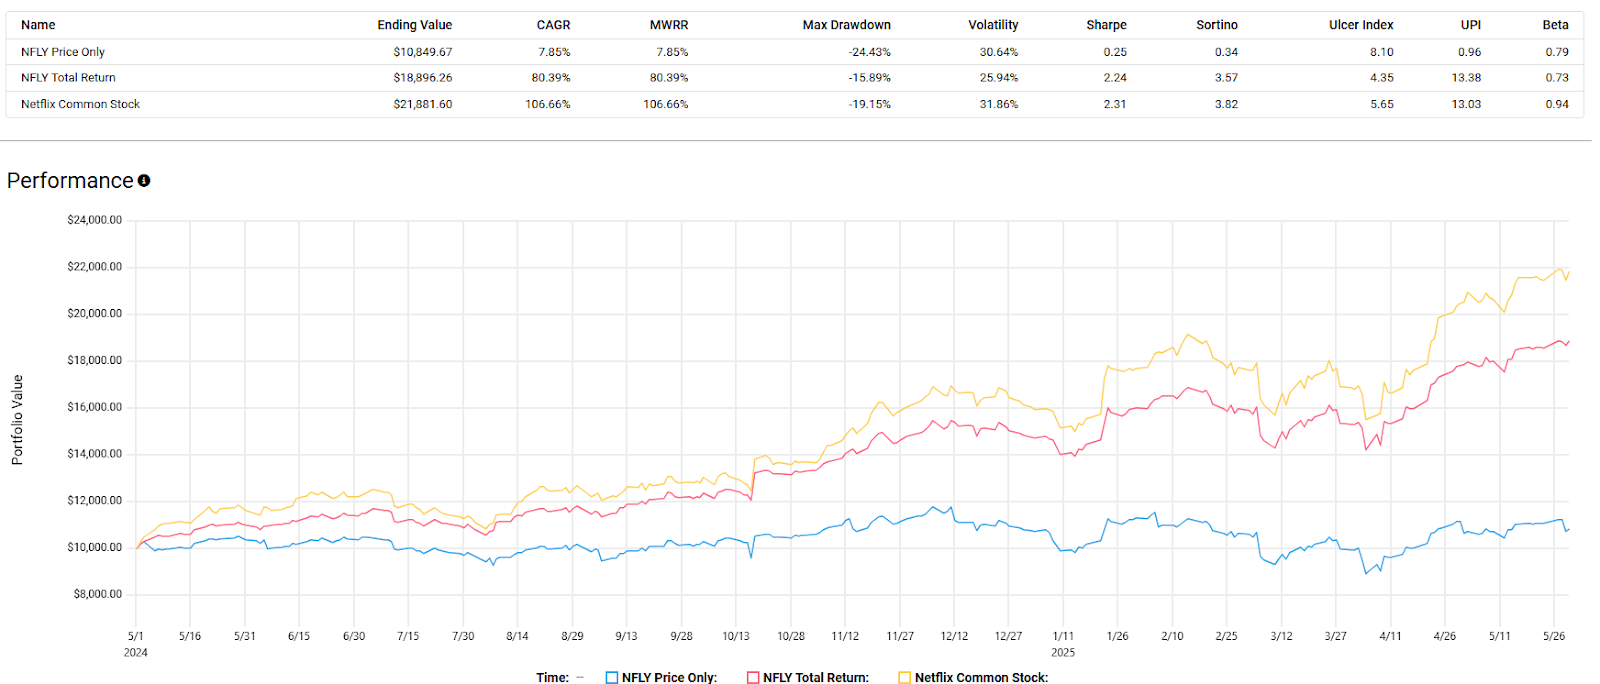Image resolution: width=1600 pixels, height=684 pixels.
Task: Click the -19.15% max drawdown cell
Action: [x=870, y=104]
